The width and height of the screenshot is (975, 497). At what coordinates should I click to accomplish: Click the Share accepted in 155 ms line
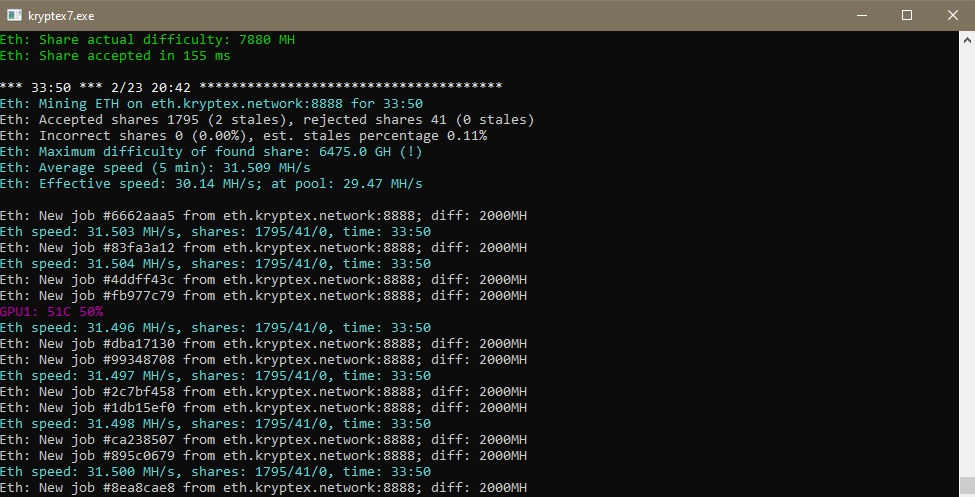pos(115,55)
